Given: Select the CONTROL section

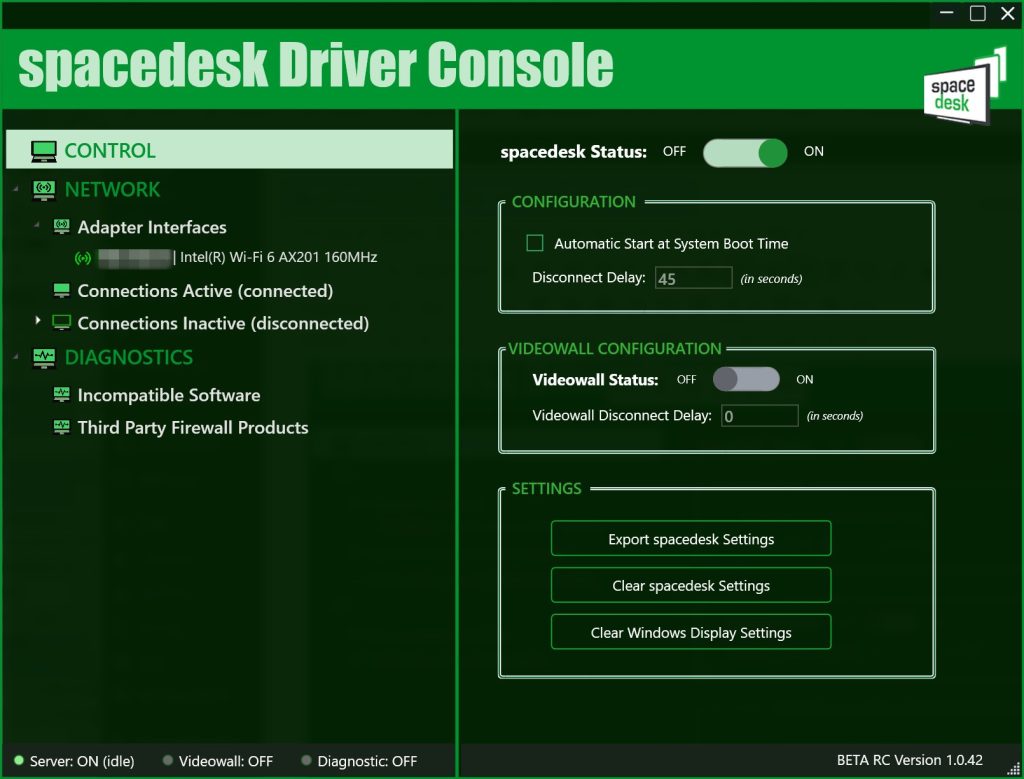Looking at the screenshot, I should tap(229, 150).
